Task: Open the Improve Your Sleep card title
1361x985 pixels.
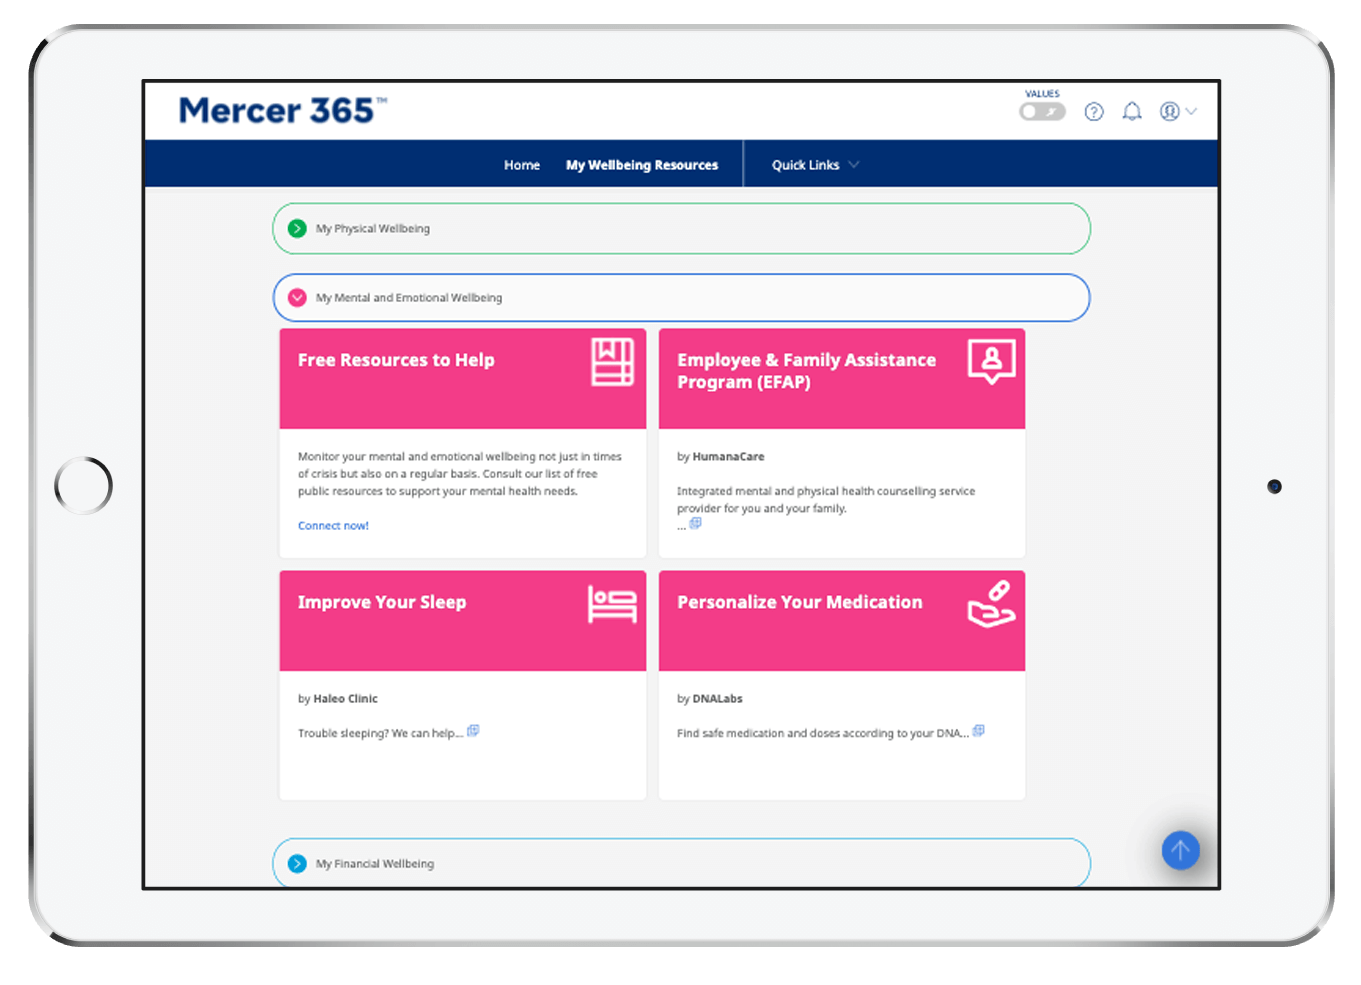Action: [x=382, y=602]
